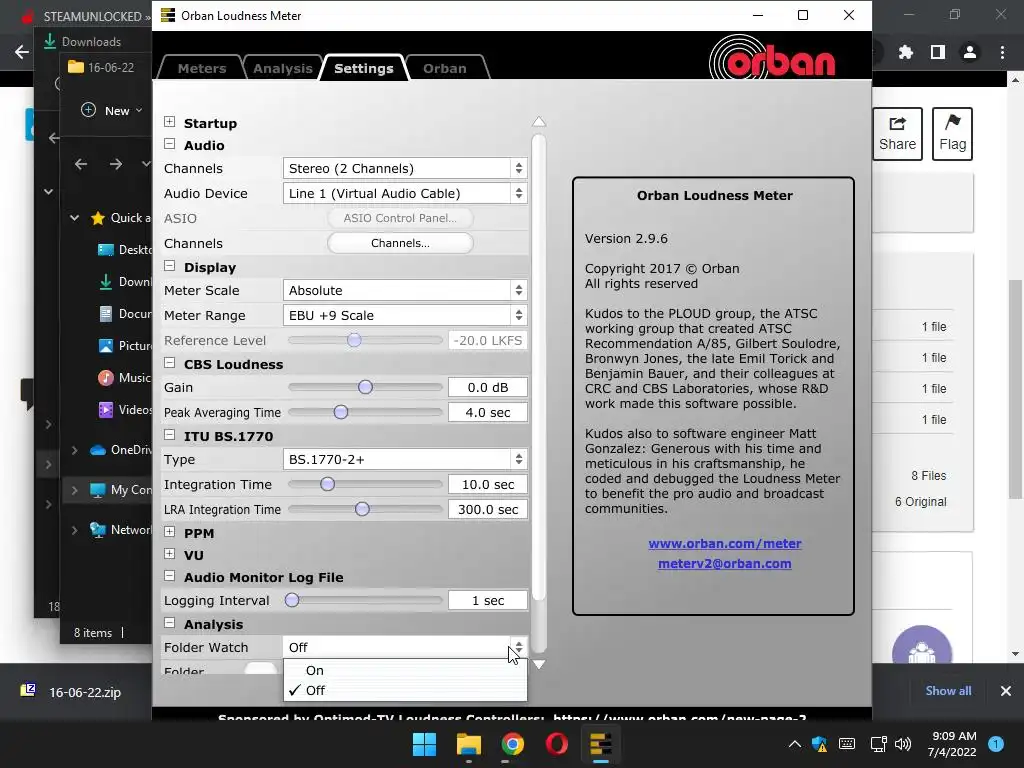Open the Audio Device dropdown
The width and height of the screenshot is (1024, 768).
[x=405, y=193]
